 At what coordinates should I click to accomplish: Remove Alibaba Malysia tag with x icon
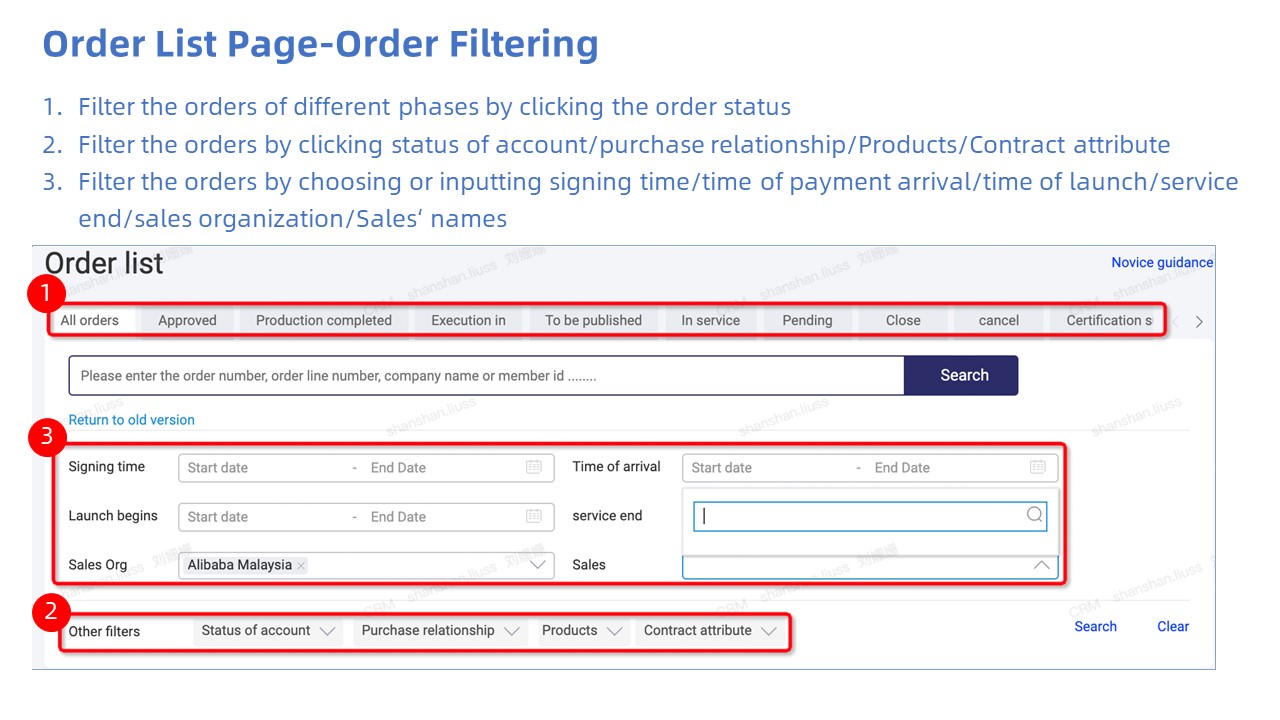pyautogui.click(x=301, y=565)
